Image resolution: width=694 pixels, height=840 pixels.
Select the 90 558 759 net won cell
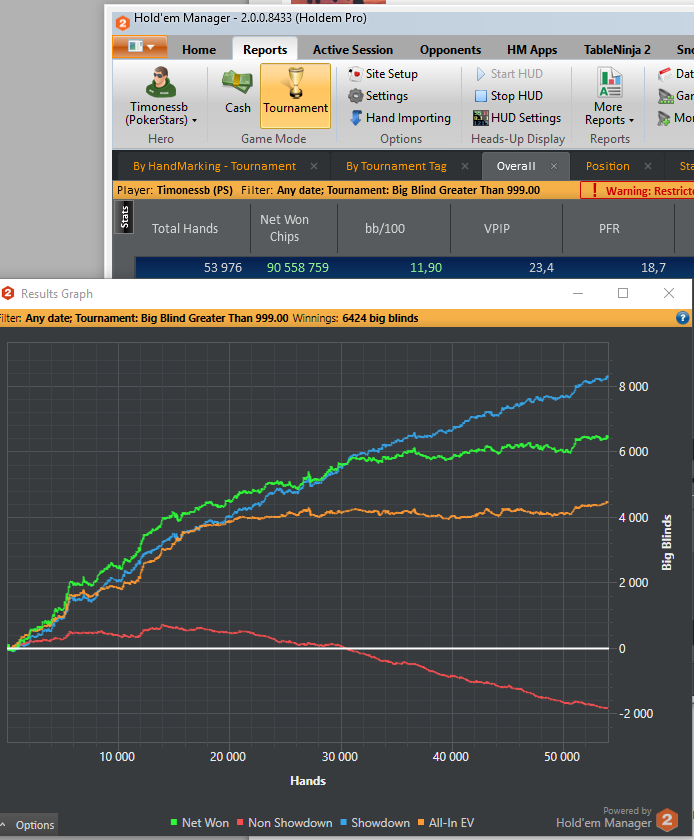(x=297, y=267)
